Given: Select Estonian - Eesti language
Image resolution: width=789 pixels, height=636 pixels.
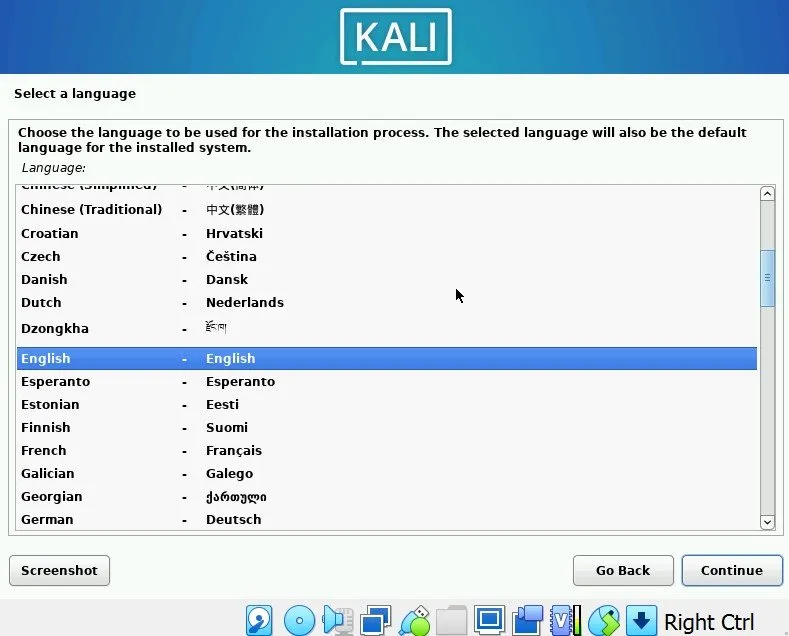Looking at the screenshot, I should pos(387,405).
